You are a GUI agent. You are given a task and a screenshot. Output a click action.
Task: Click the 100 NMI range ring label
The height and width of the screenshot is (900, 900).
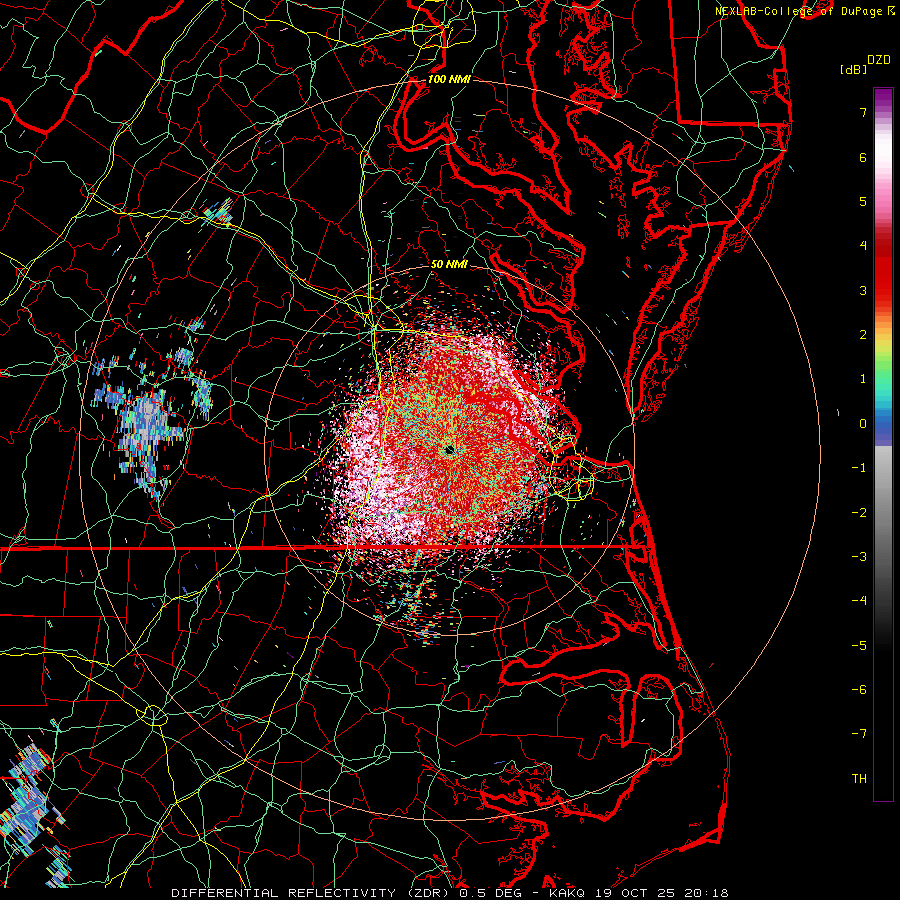(449, 79)
